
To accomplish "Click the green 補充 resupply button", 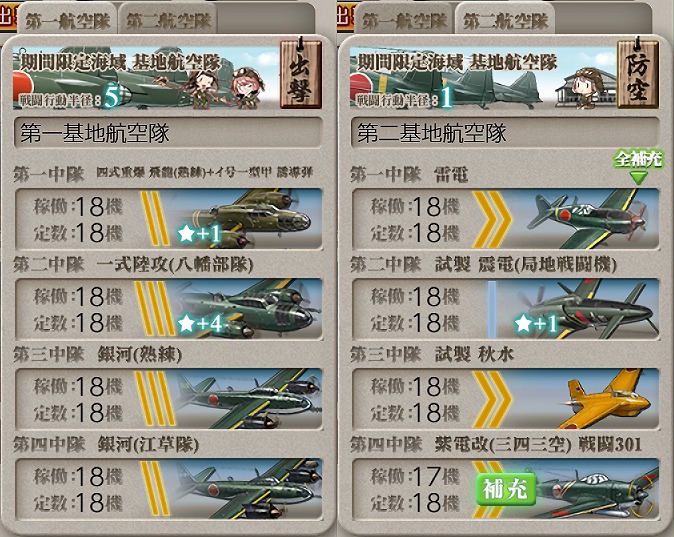I will (506, 489).
